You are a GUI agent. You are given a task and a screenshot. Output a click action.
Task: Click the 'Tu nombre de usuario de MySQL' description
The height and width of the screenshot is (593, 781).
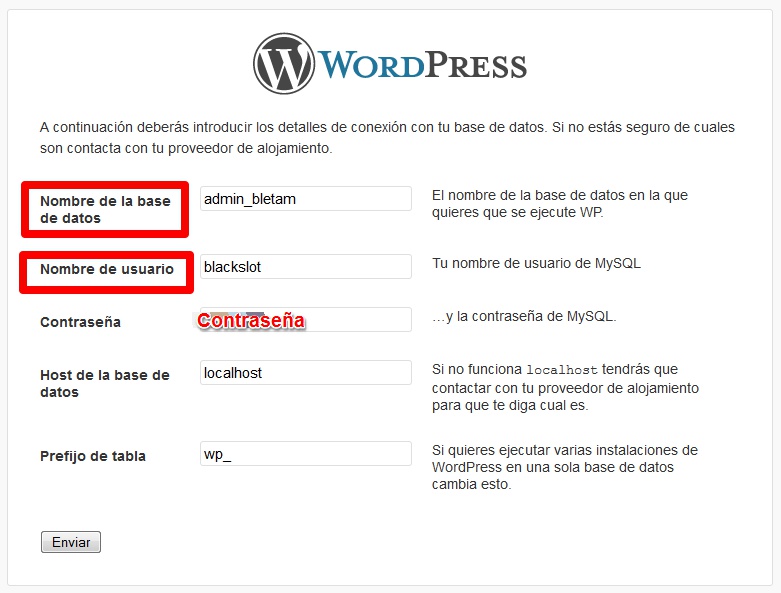(536, 263)
